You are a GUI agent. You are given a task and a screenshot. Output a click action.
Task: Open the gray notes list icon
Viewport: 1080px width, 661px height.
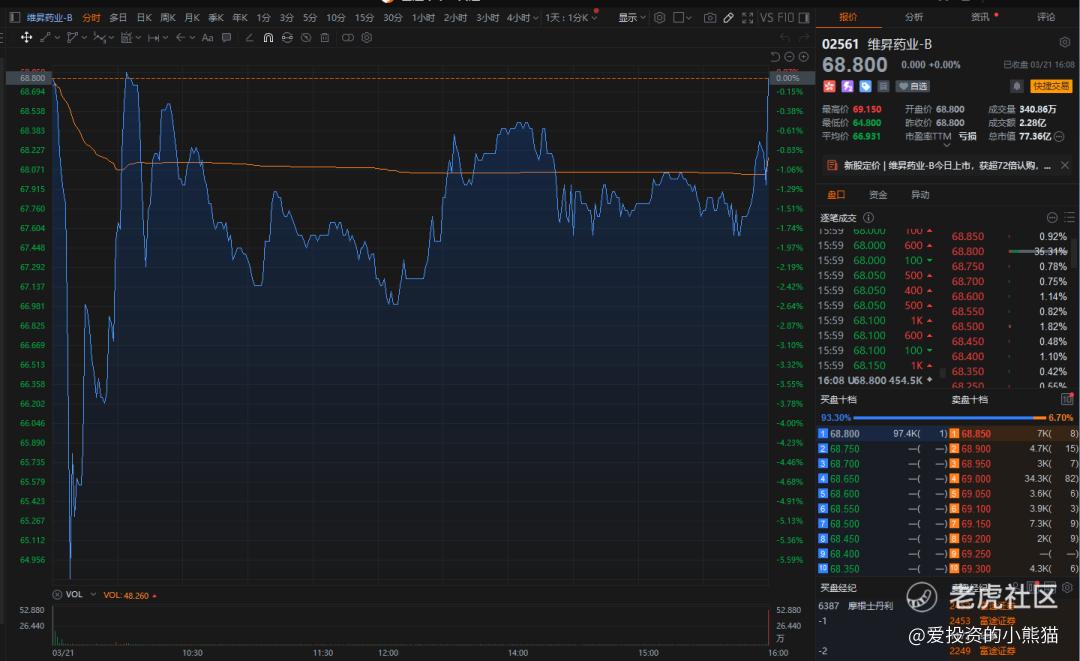883,86
